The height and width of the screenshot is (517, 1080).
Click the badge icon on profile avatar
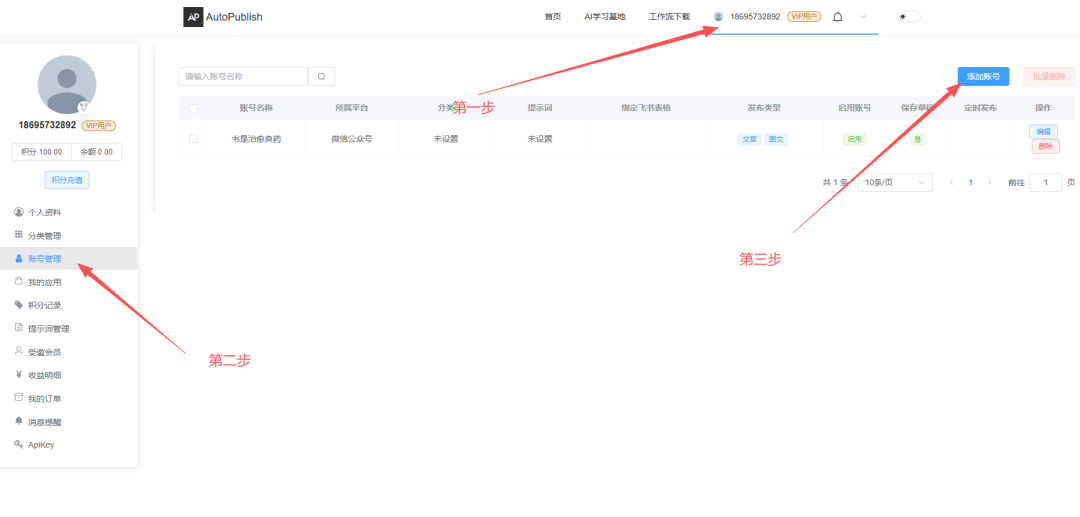[83, 107]
